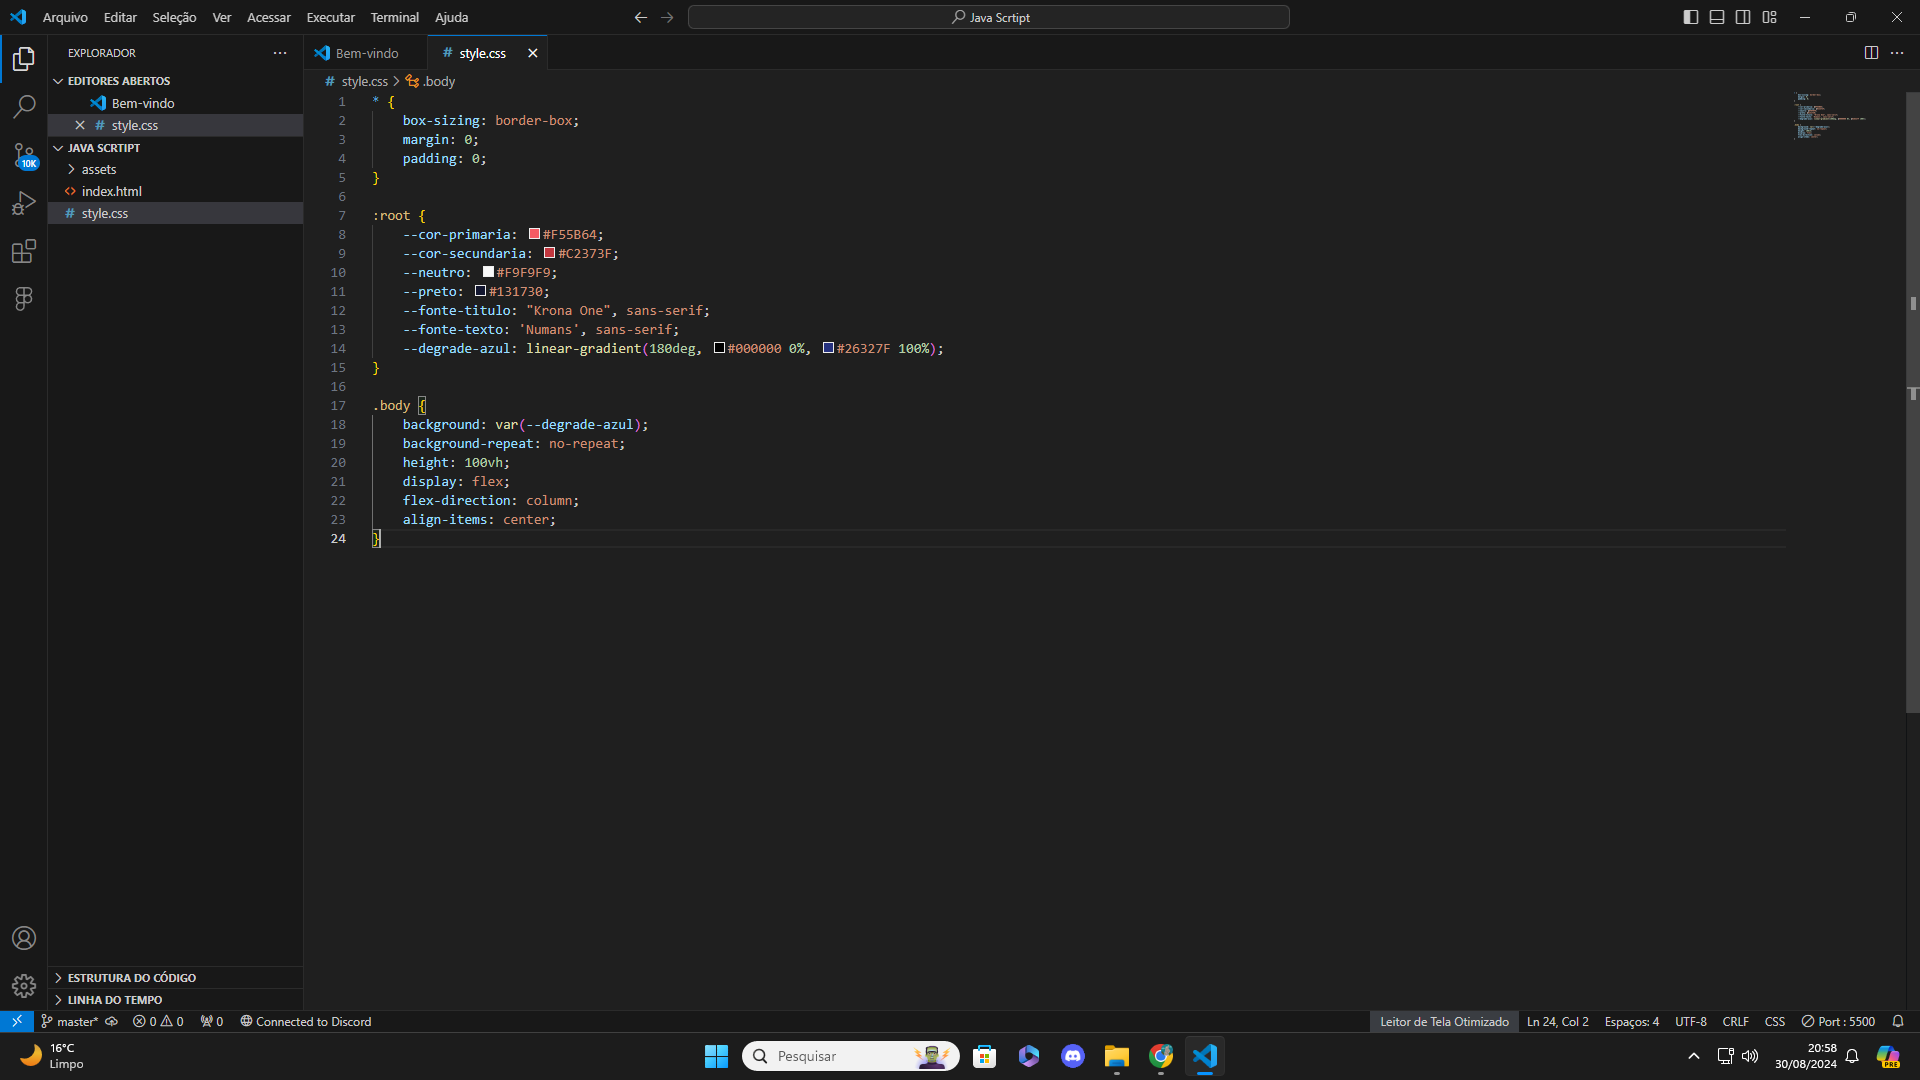Open color picker for #F9F9F9 swatch
Image resolution: width=1920 pixels, height=1080 pixels.
488,272
